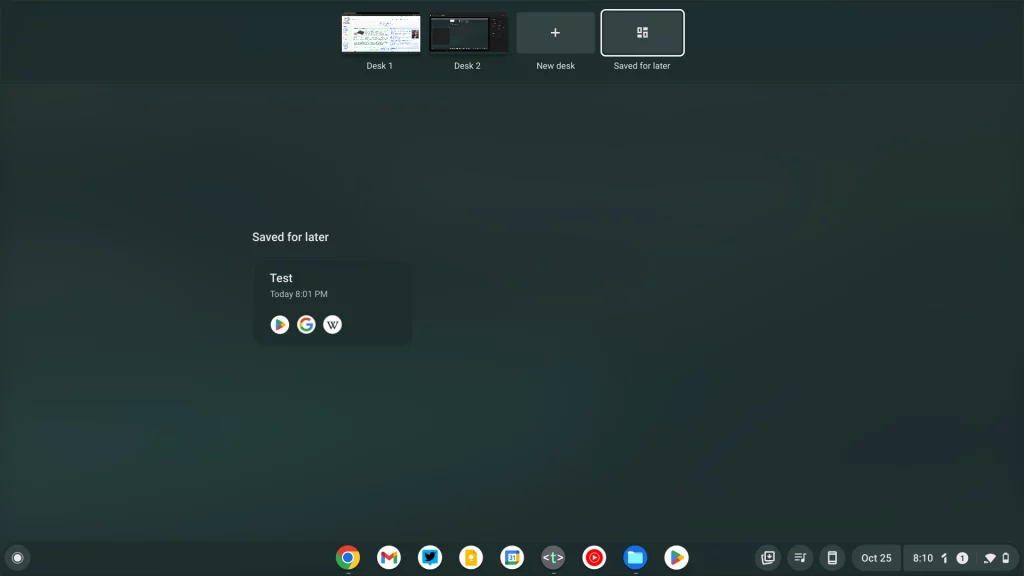Open YouTube Music from the shelf
The image size is (1024, 576).
[x=593, y=557]
